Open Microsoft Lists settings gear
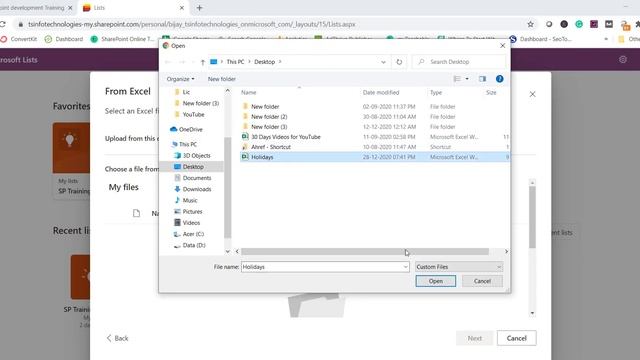The height and width of the screenshot is (360, 640). [622, 60]
